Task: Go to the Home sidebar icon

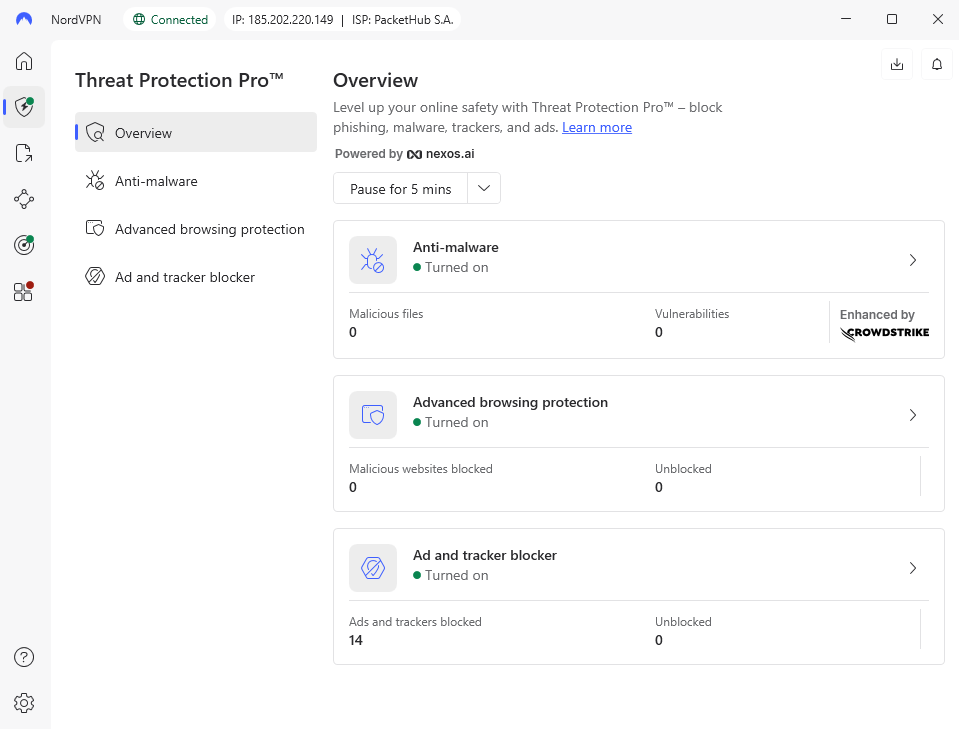Action: (x=24, y=61)
